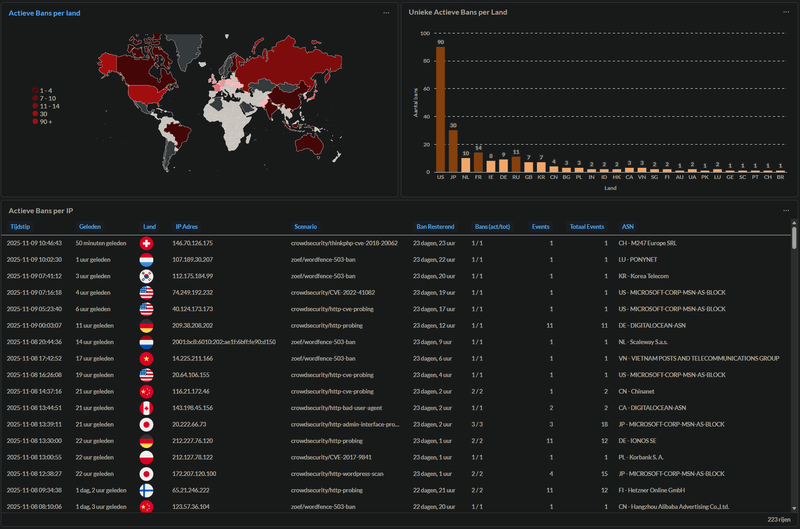This screenshot has height=529, width=800.
Task: Click the US flag for 20.64.106.155
Action: pyautogui.click(x=146, y=375)
